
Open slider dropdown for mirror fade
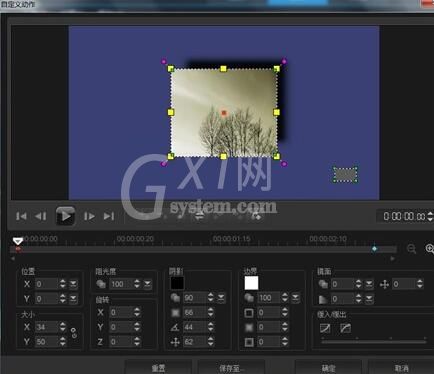369,299
